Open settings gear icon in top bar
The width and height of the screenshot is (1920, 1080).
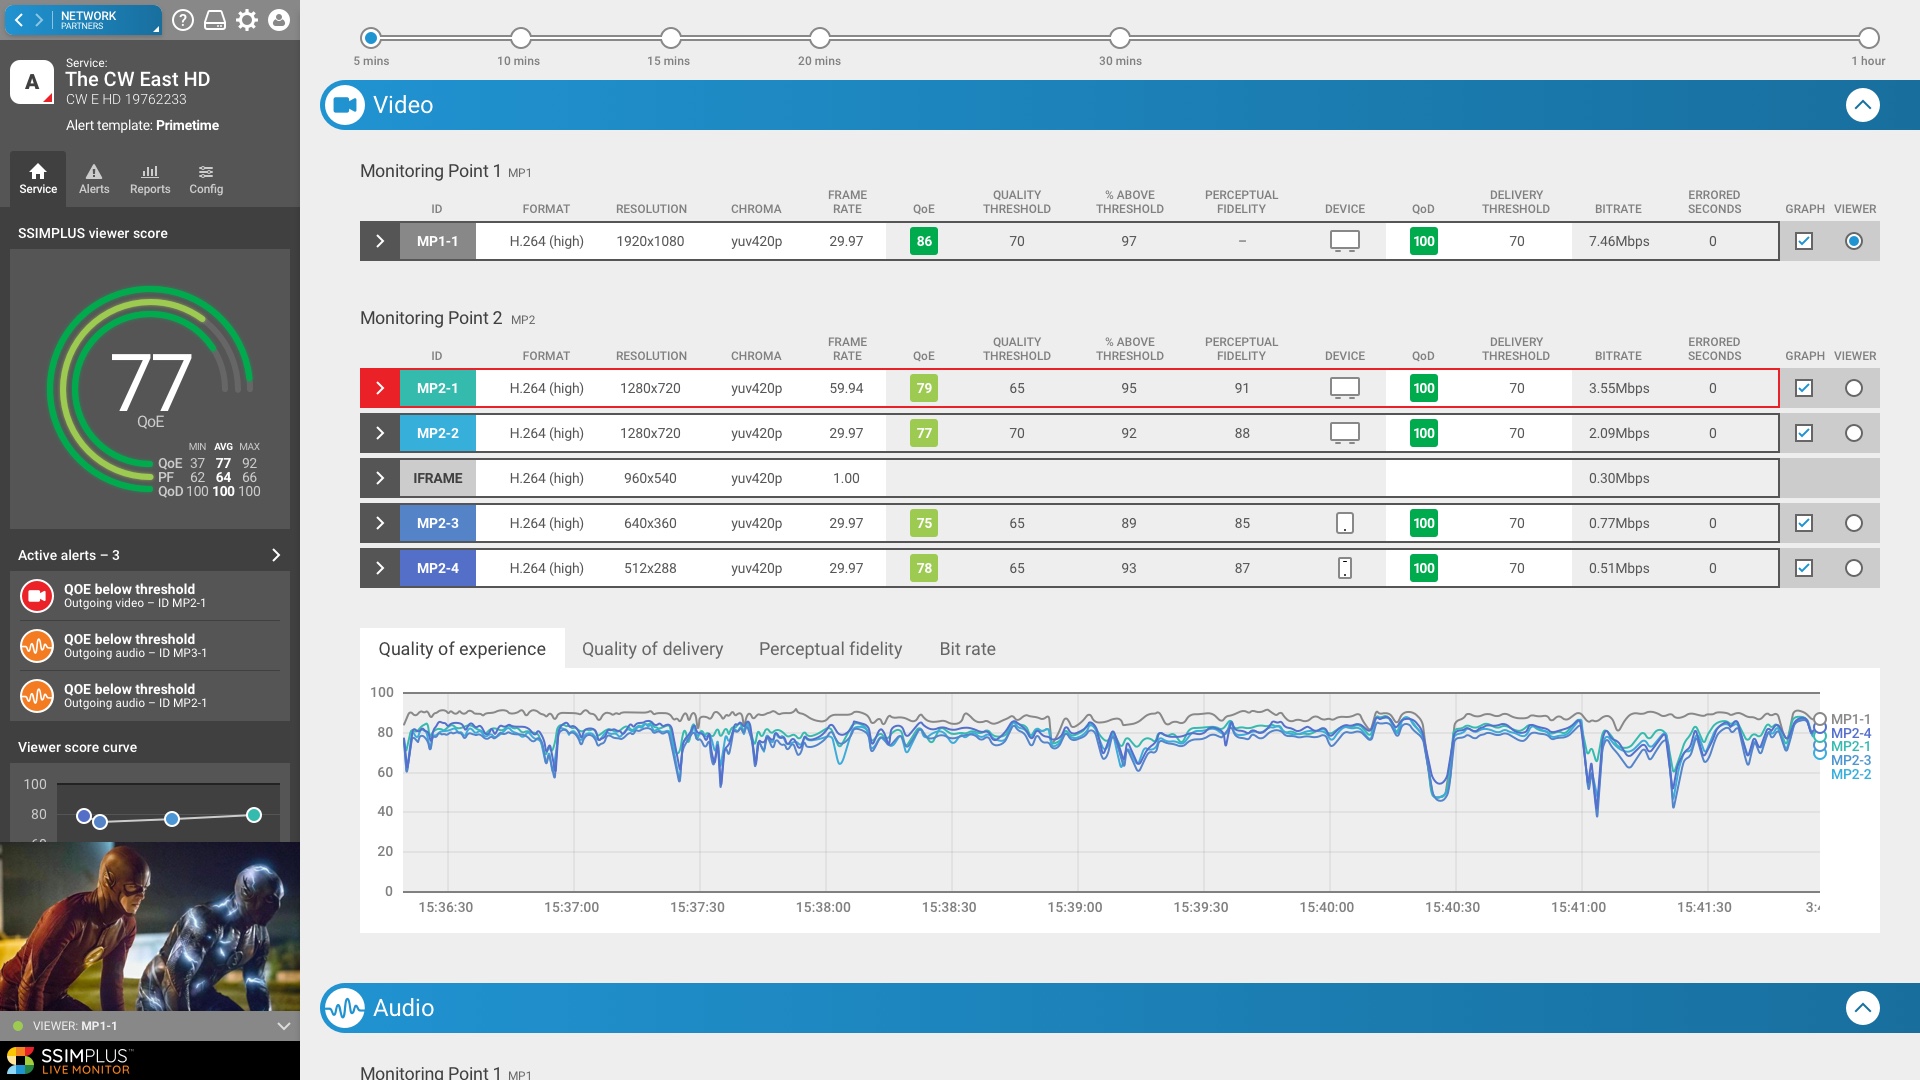tap(247, 20)
